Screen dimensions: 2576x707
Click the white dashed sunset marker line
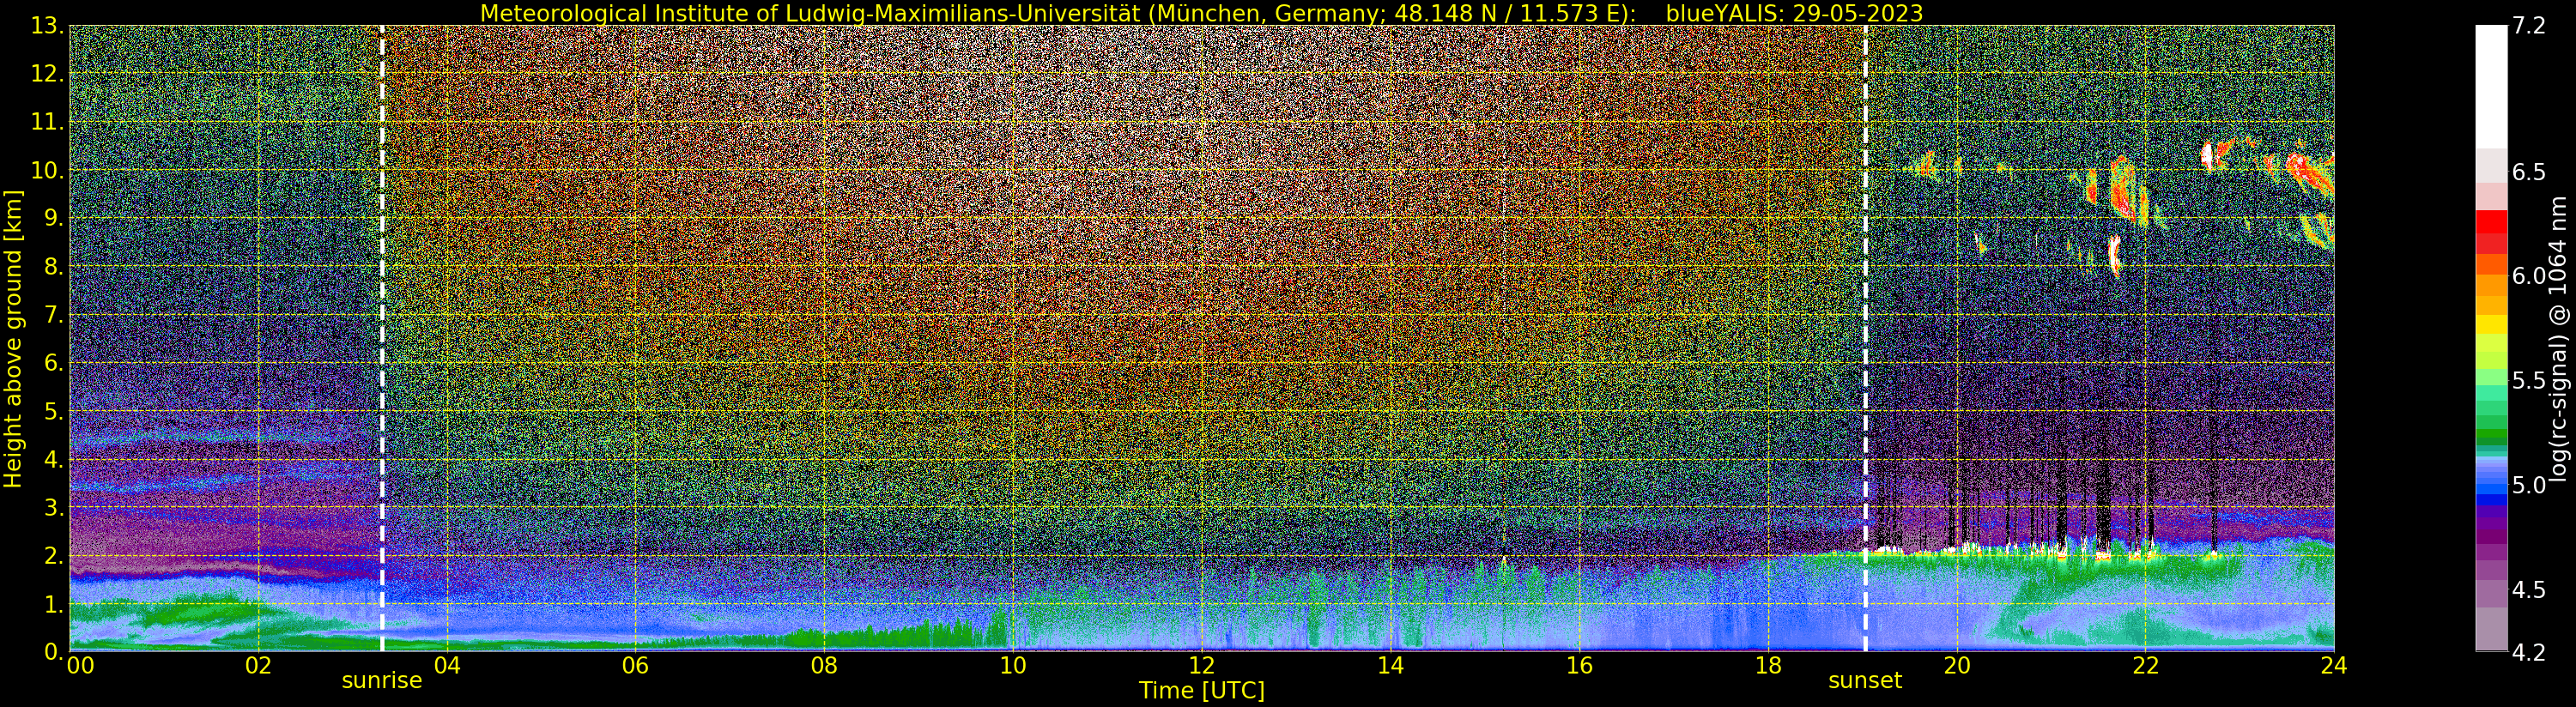click(x=1865, y=339)
